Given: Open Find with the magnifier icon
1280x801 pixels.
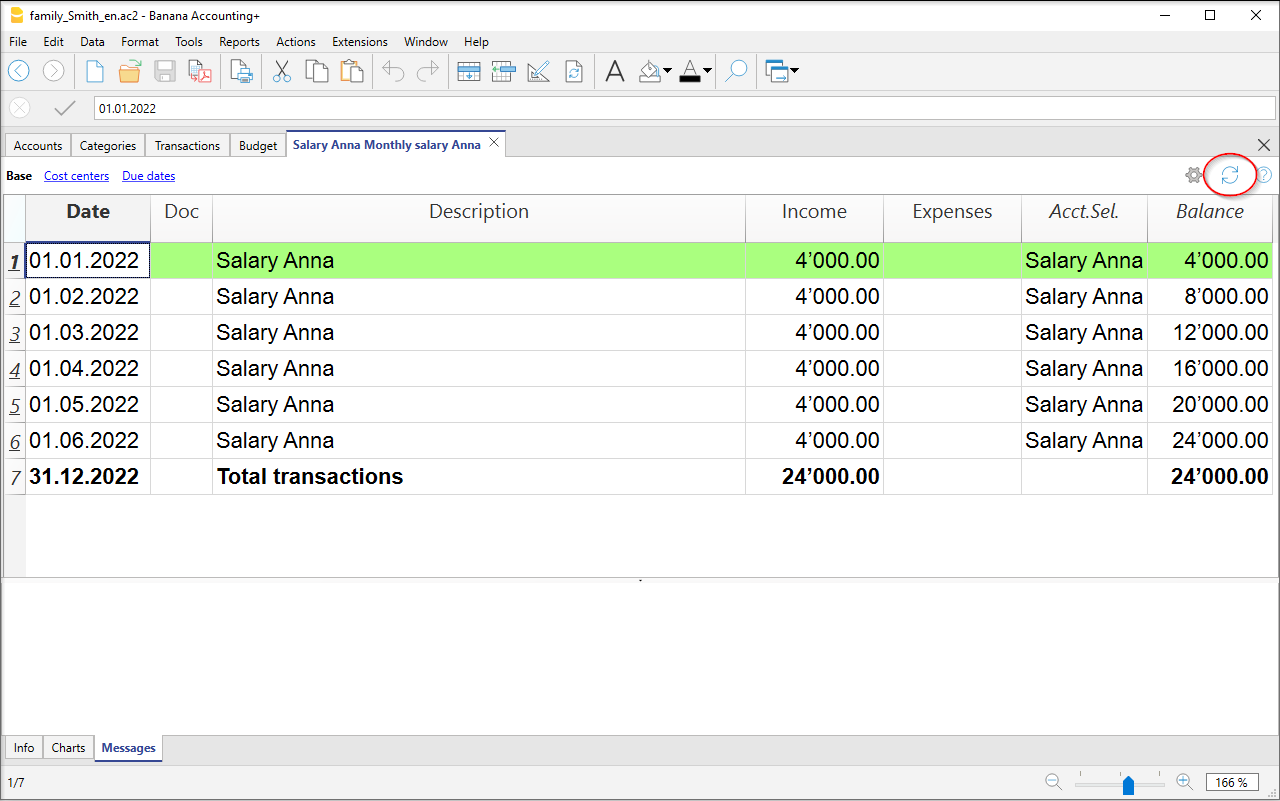Looking at the screenshot, I should [736, 71].
